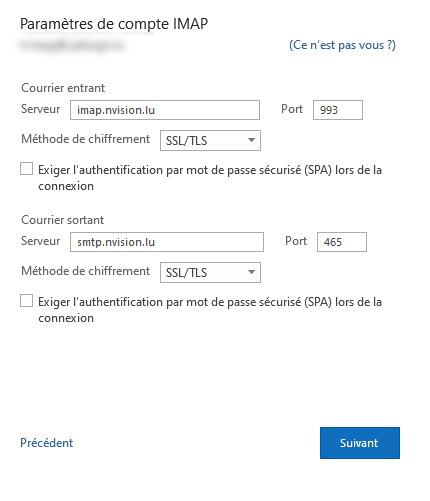Click the Port label beside the 465 field
Screen dimensions: 430x501
296,241
